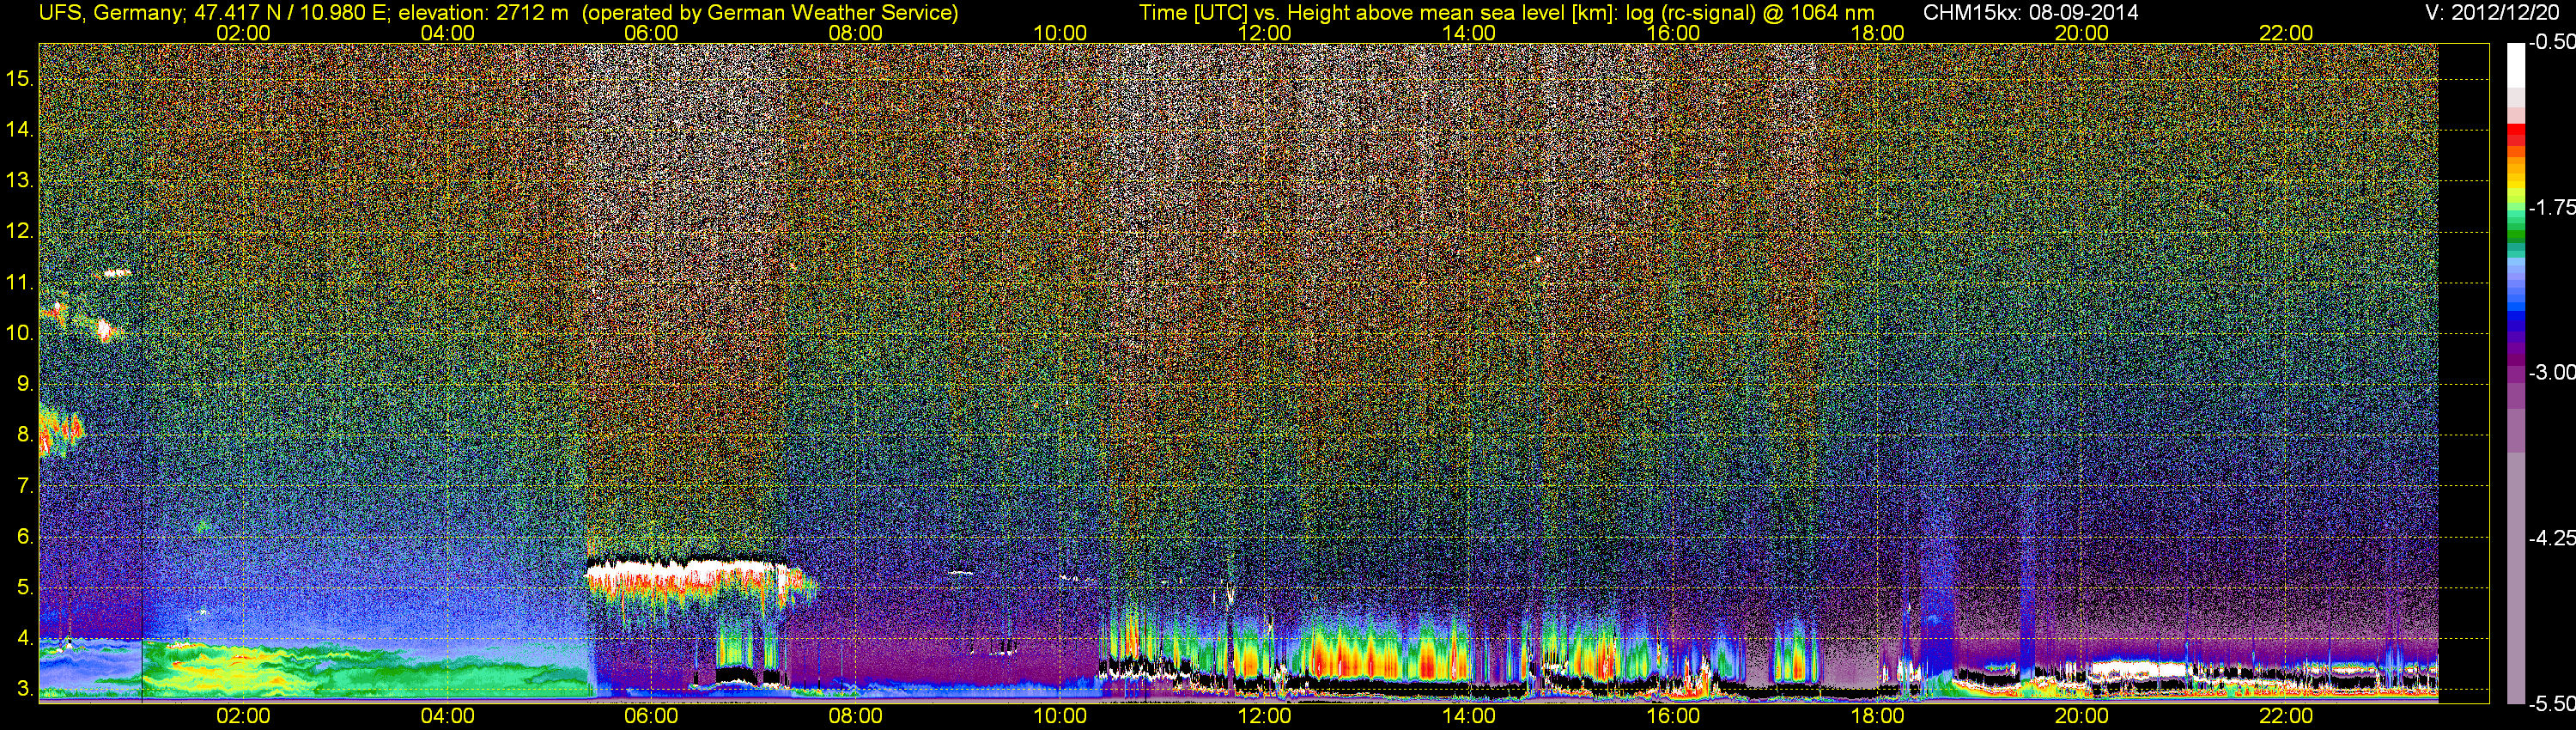Click the '14:00' label on the top time axis
Viewport: 2576px width, 730px height.
pos(1469,33)
